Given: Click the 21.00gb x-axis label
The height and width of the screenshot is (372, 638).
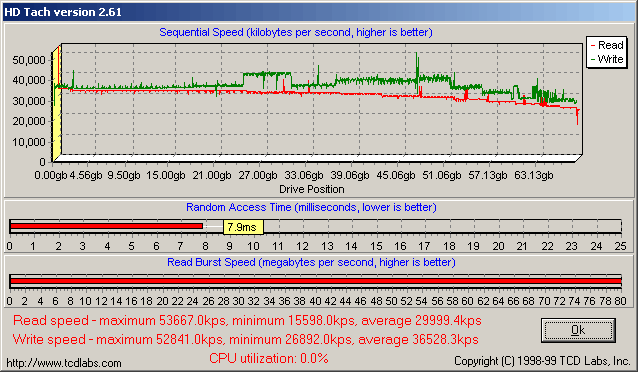Looking at the screenshot, I should click(x=212, y=175).
